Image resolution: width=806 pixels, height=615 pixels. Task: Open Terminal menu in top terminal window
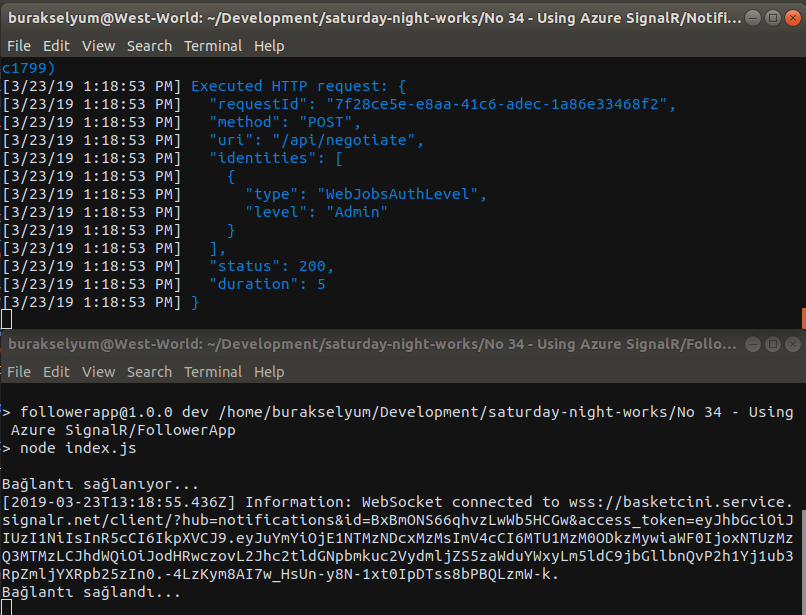(x=213, y=46)
